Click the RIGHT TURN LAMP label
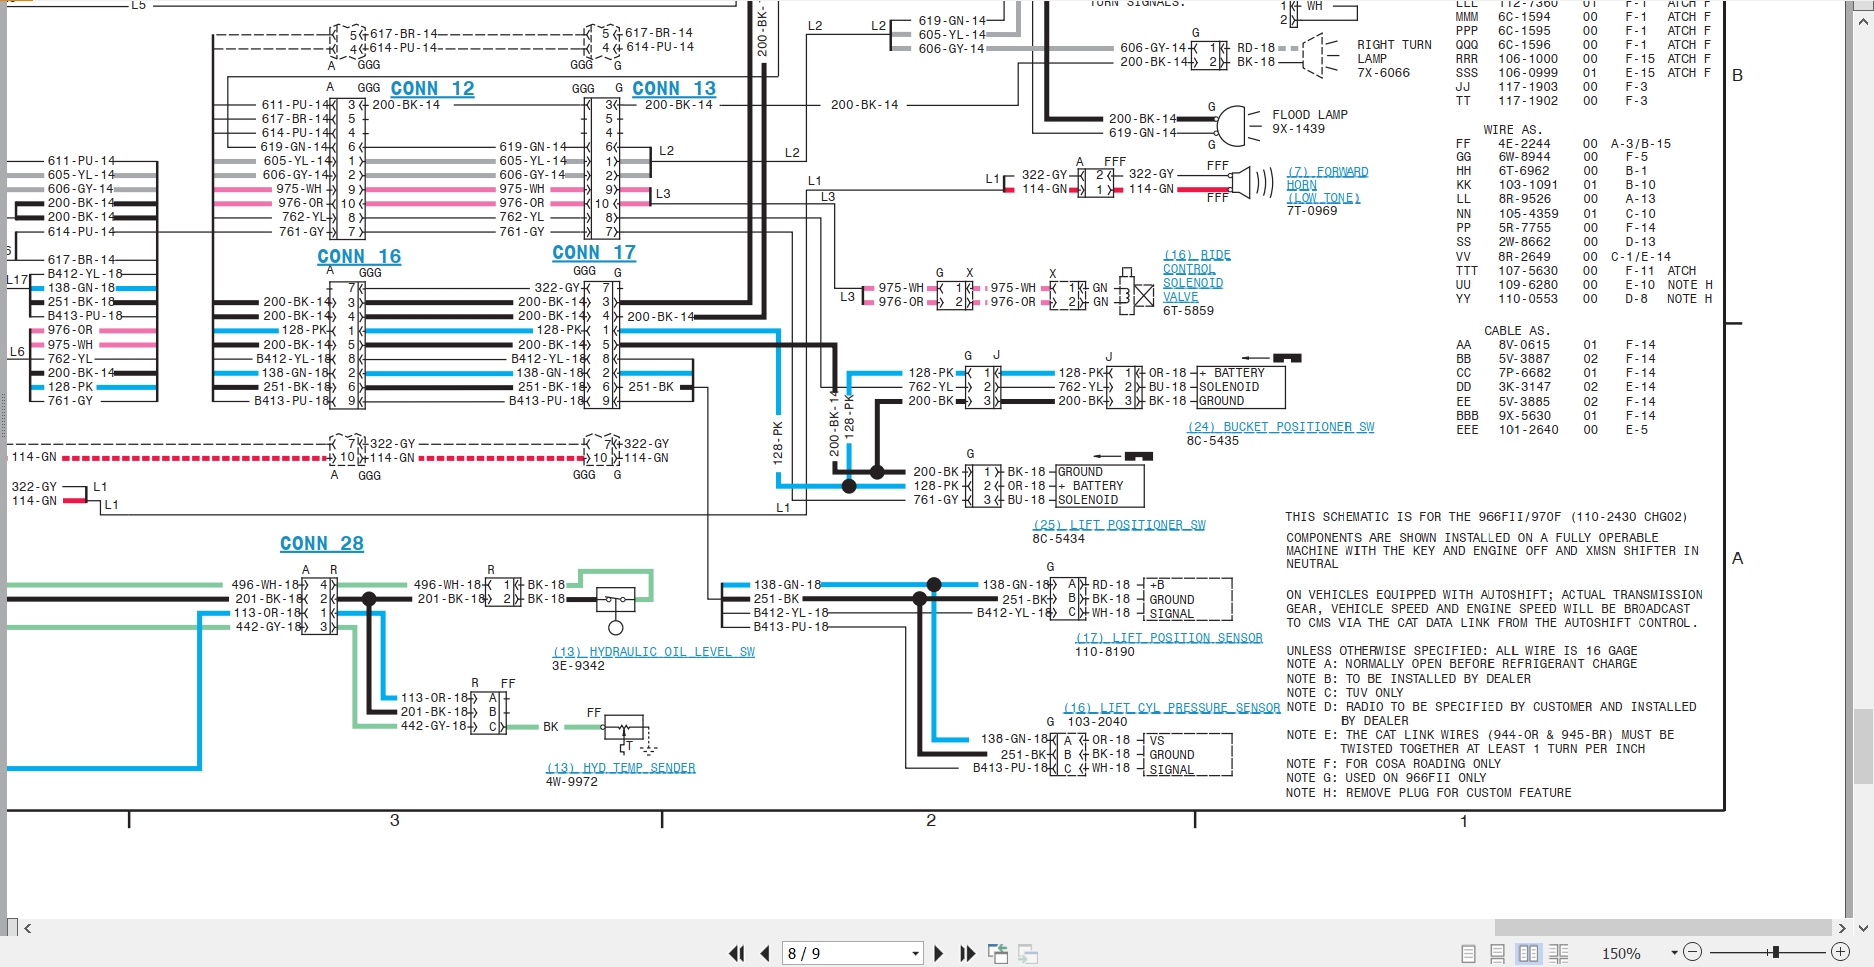The width and height of the screenshot is (1874, 967). tap(1394, 52)
